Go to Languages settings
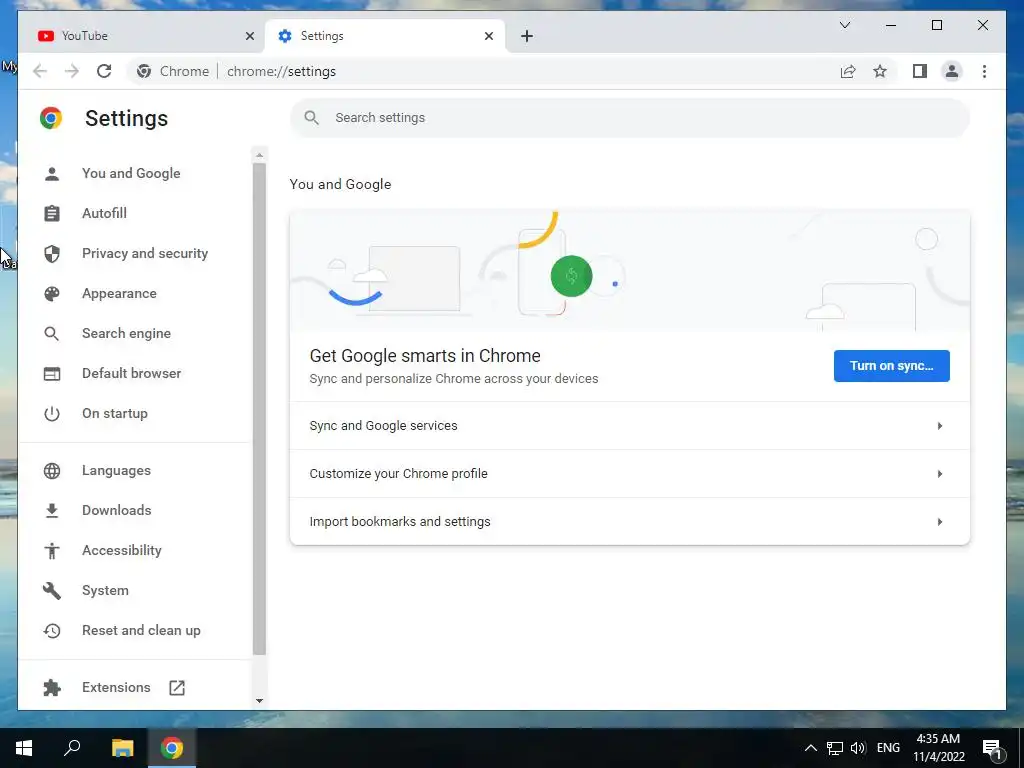 point(116,470)
